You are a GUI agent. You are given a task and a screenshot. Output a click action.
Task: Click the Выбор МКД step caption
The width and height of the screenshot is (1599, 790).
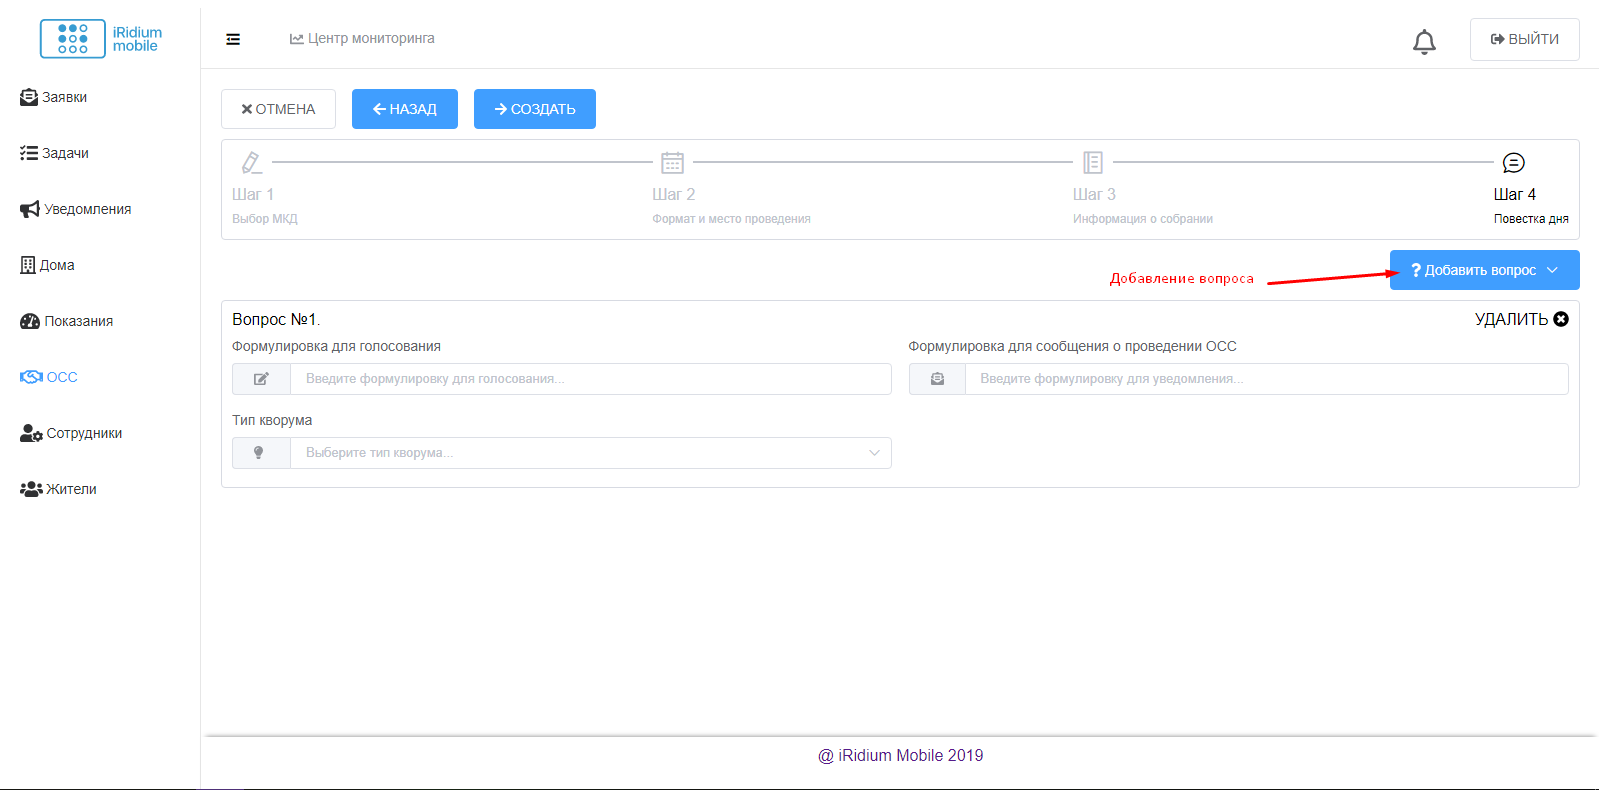[x=265, y=219]
